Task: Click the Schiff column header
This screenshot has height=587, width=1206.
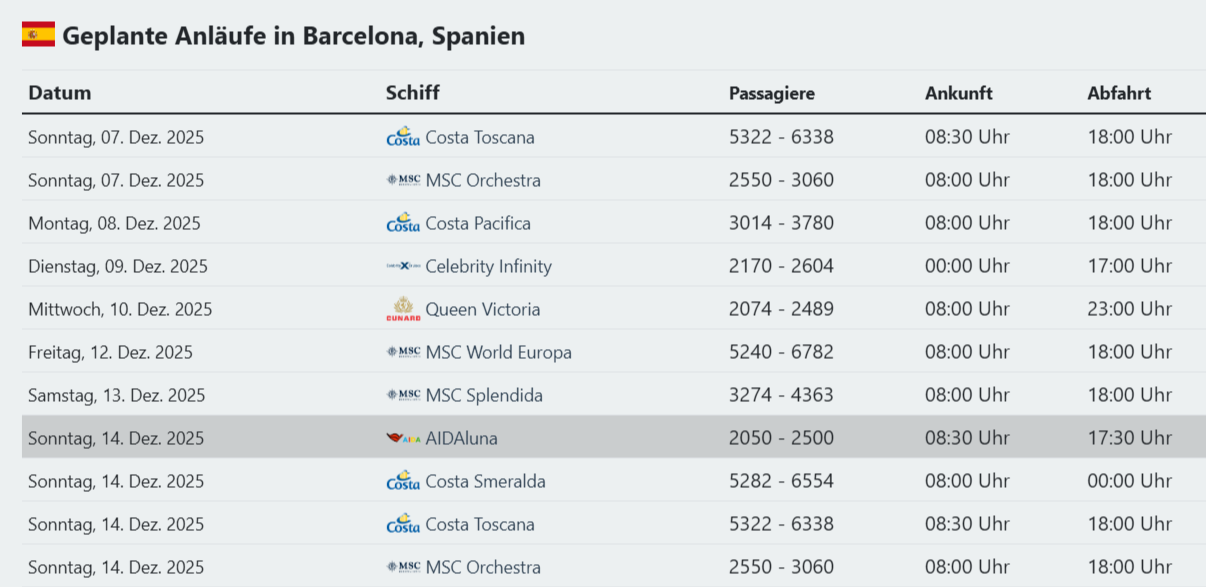Action: click(412, 93)
